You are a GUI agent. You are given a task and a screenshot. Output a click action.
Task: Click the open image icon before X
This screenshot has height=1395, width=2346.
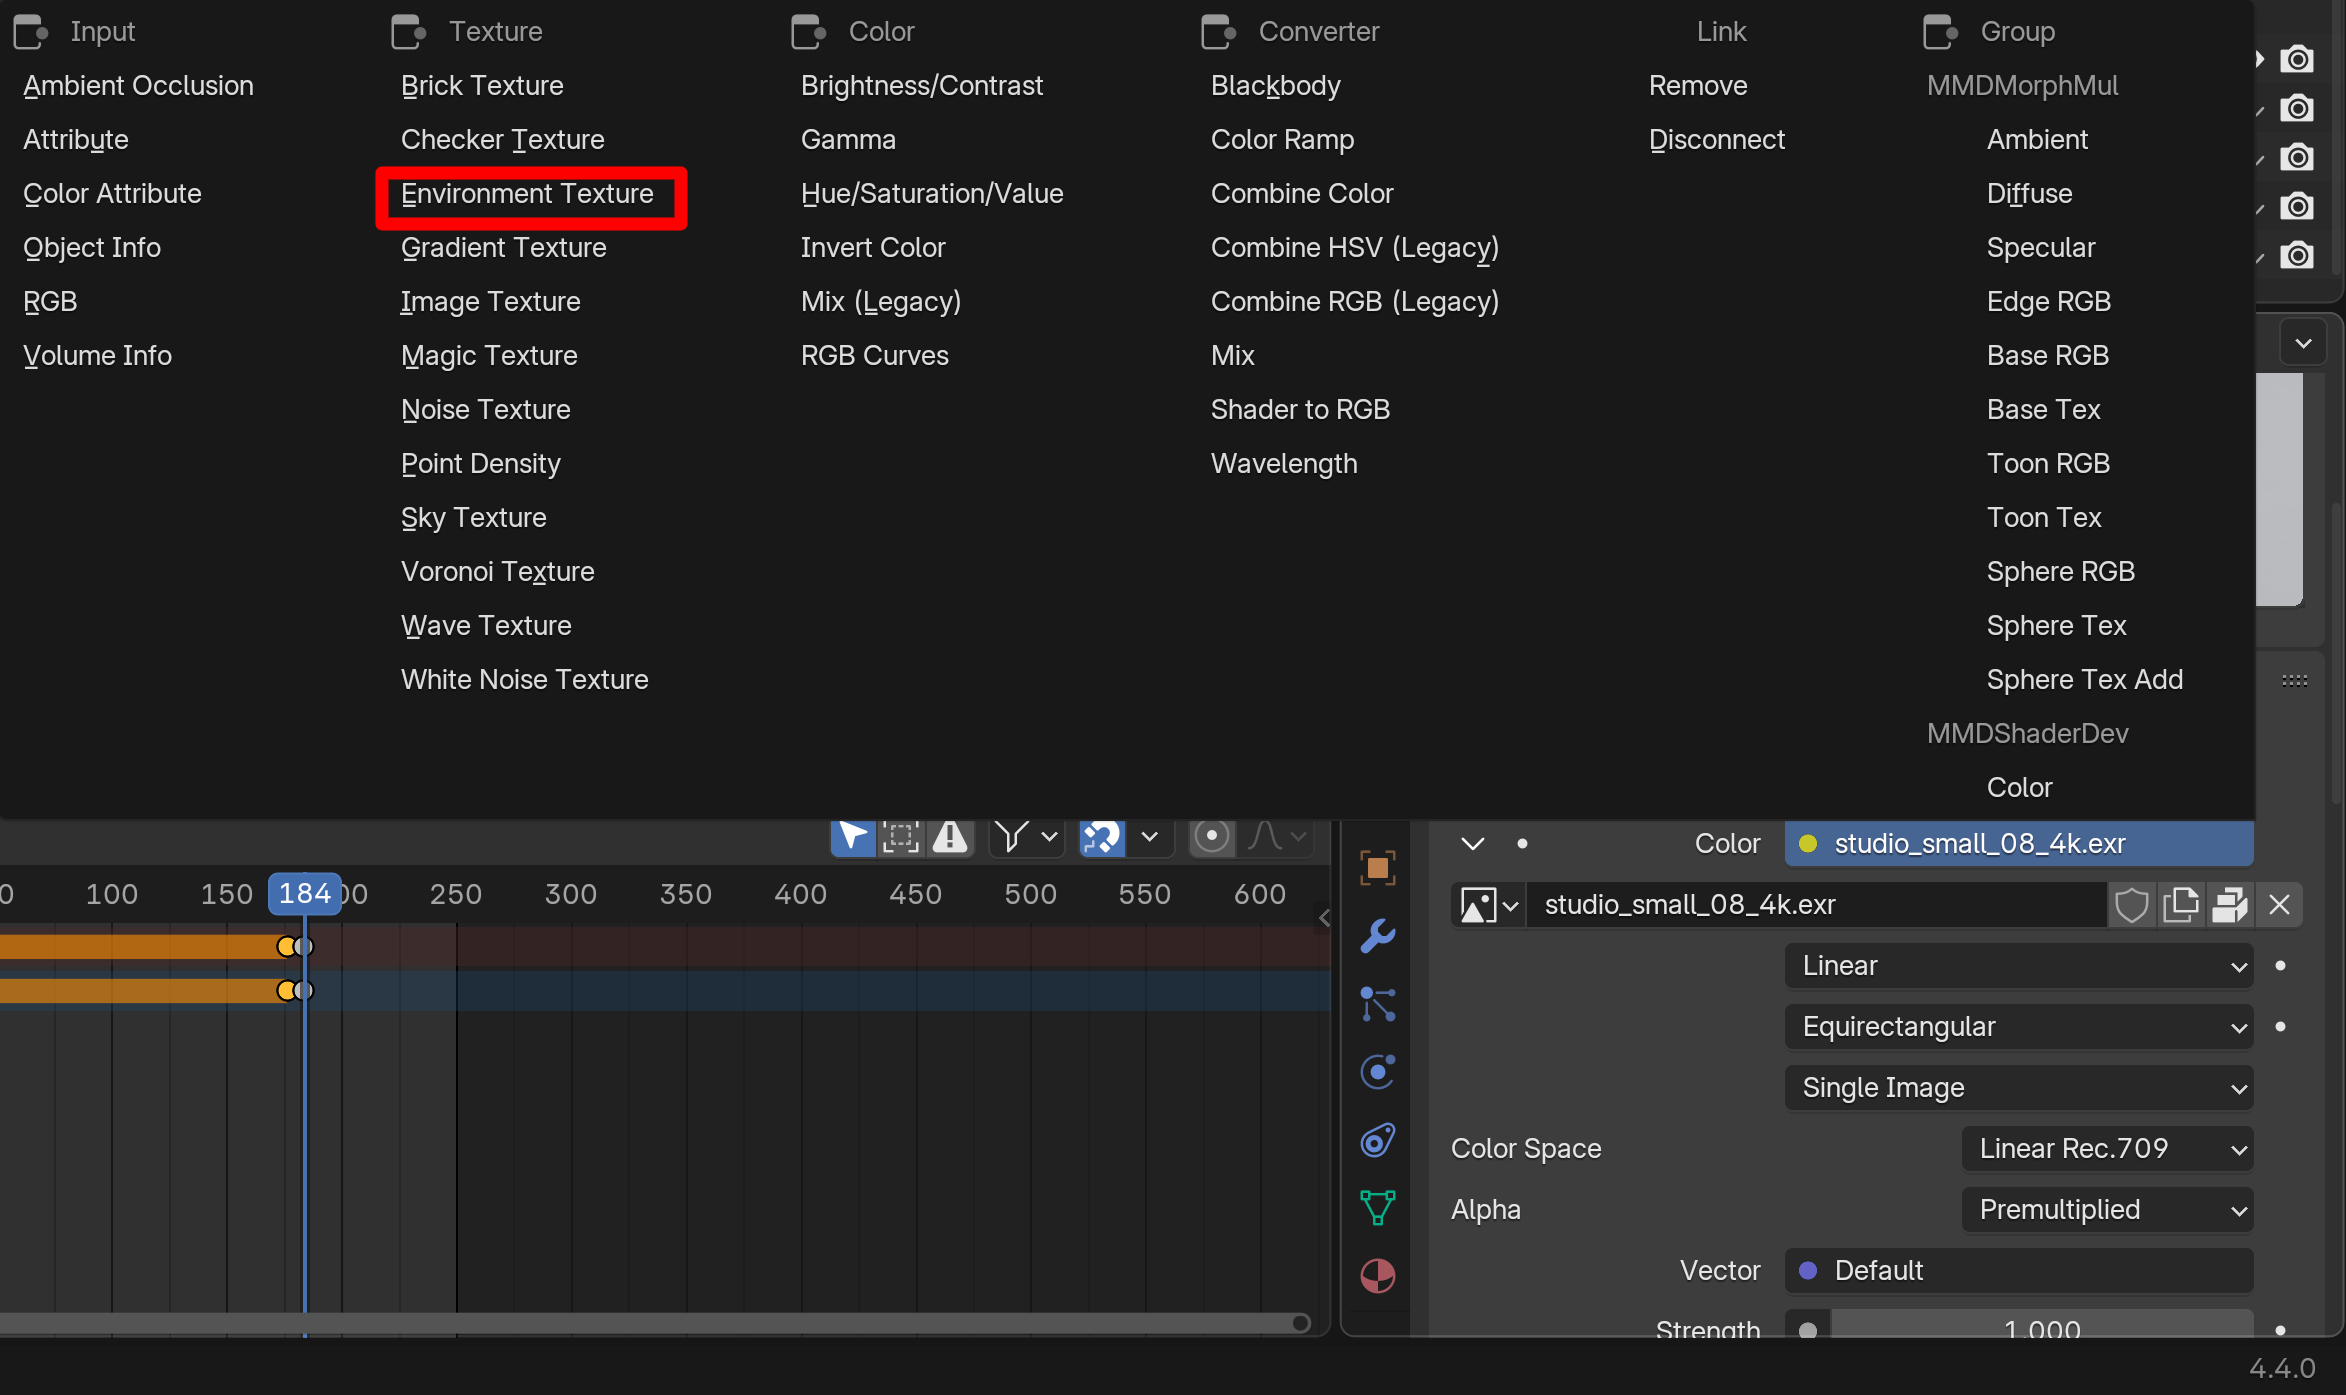(2230, 905)
